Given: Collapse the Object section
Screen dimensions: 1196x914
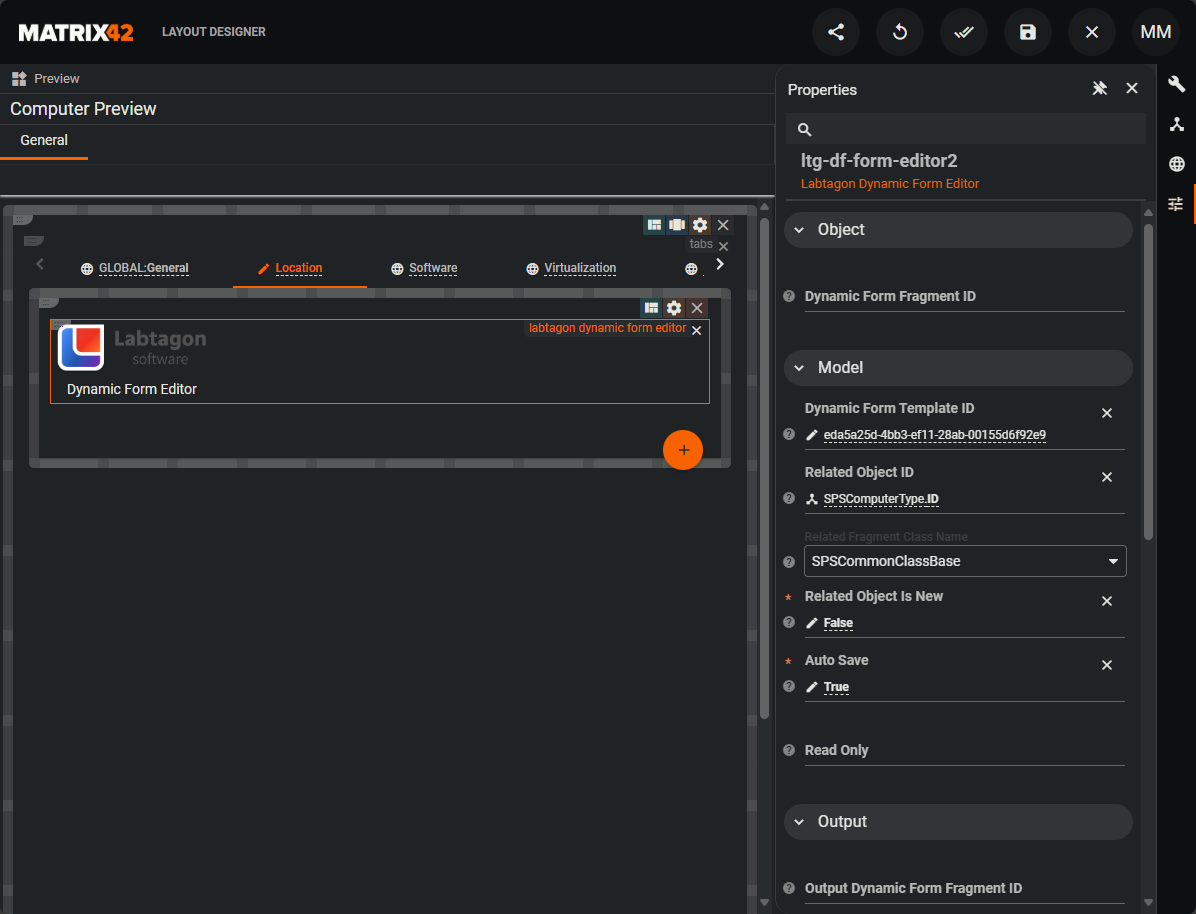Looking at the screenshot, I should point(799,230).
